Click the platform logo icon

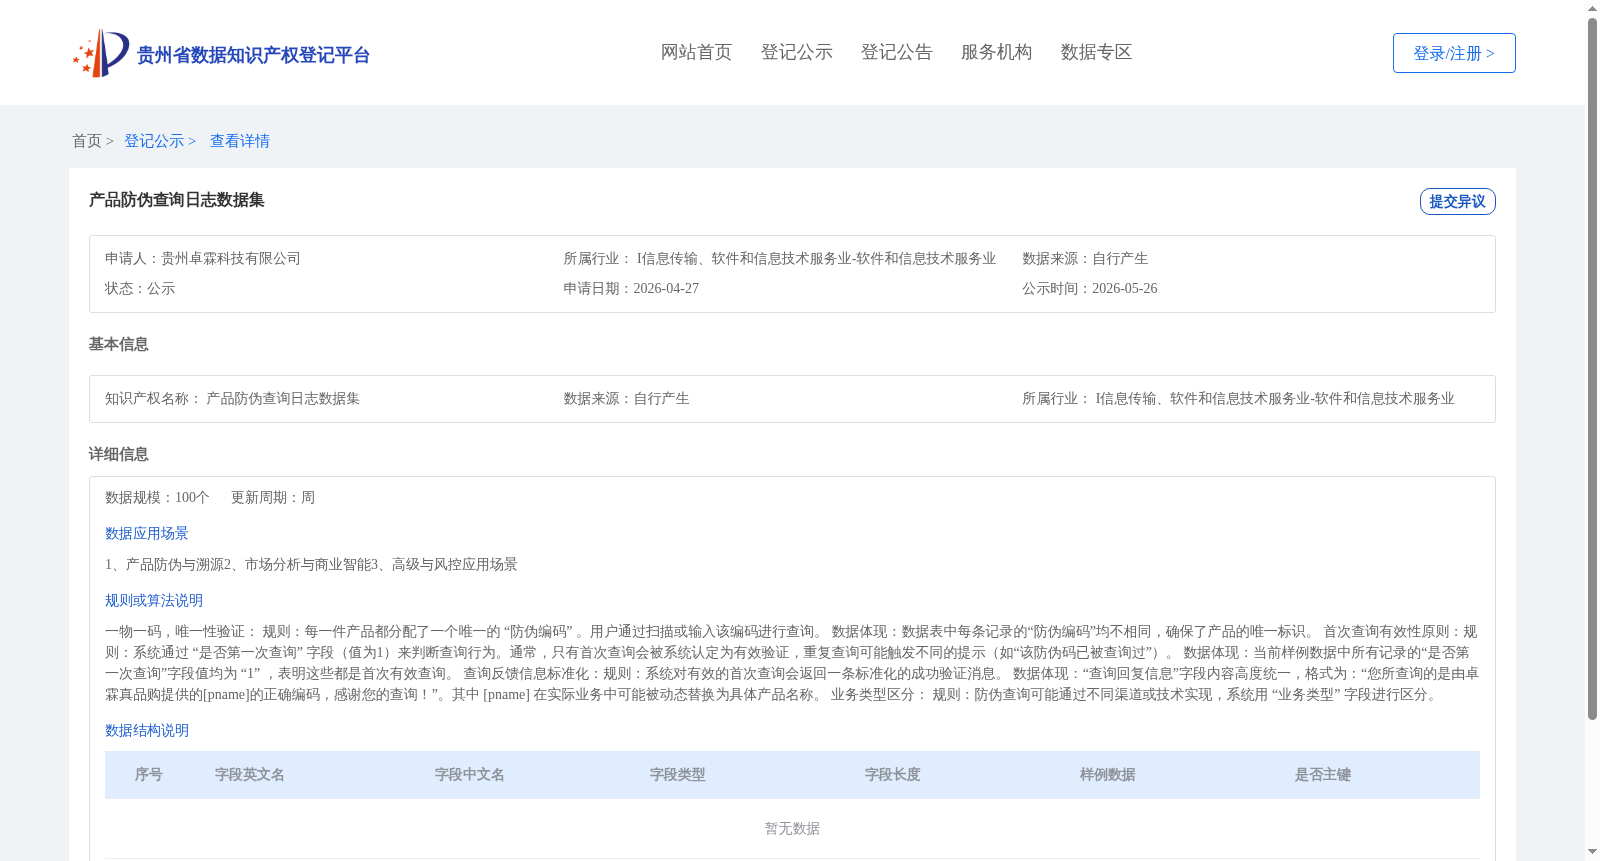[101, 53]
